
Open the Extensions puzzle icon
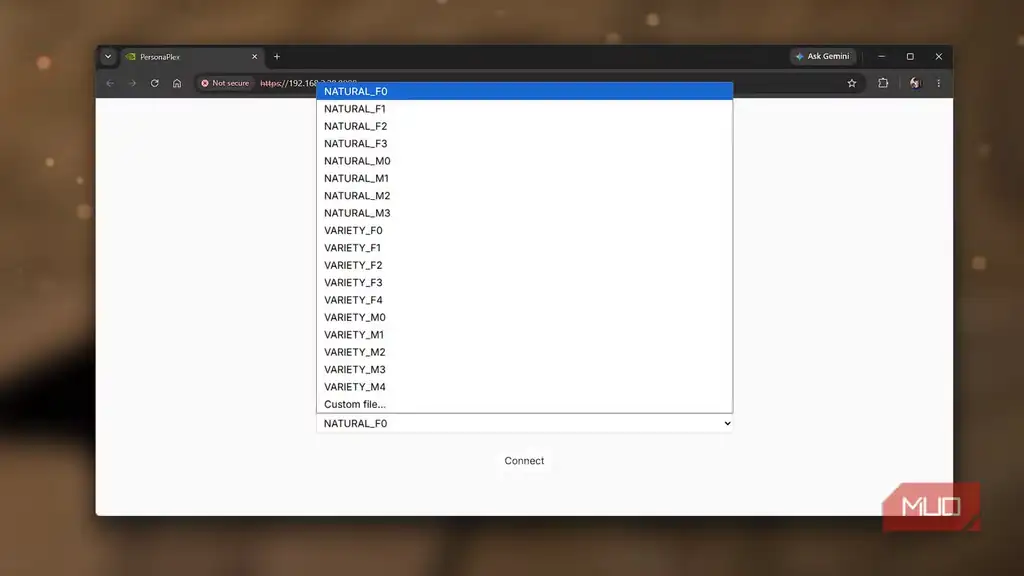[883, 83]
